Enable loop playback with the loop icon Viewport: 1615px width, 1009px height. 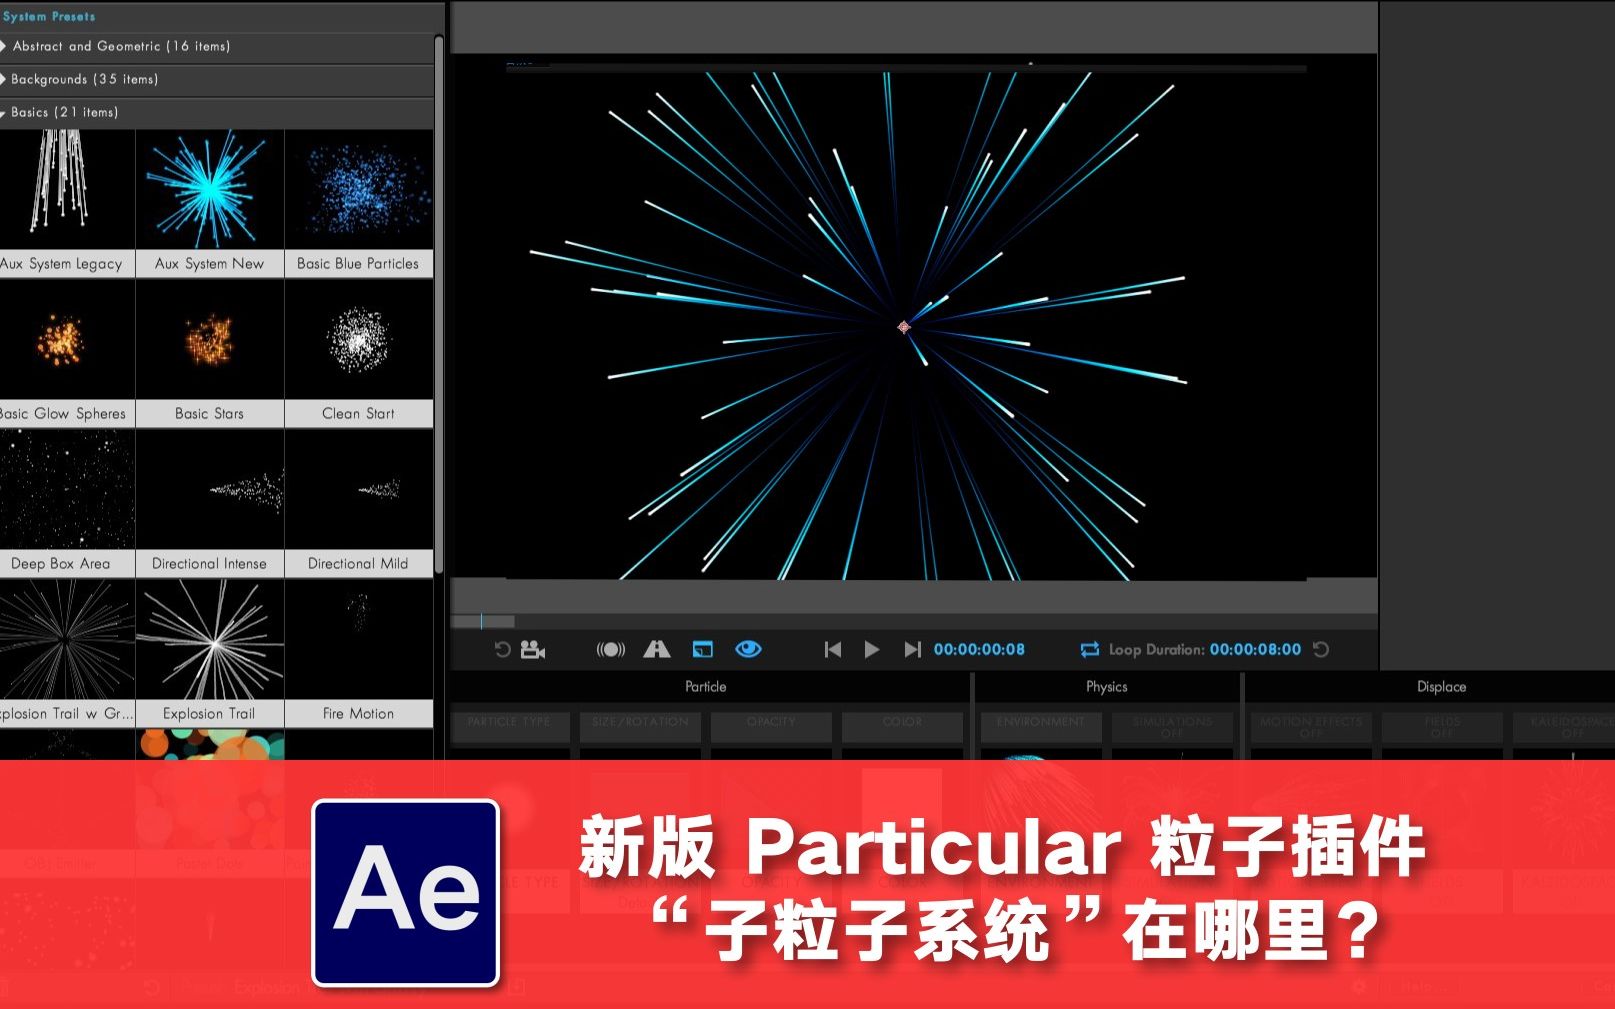1088,649
